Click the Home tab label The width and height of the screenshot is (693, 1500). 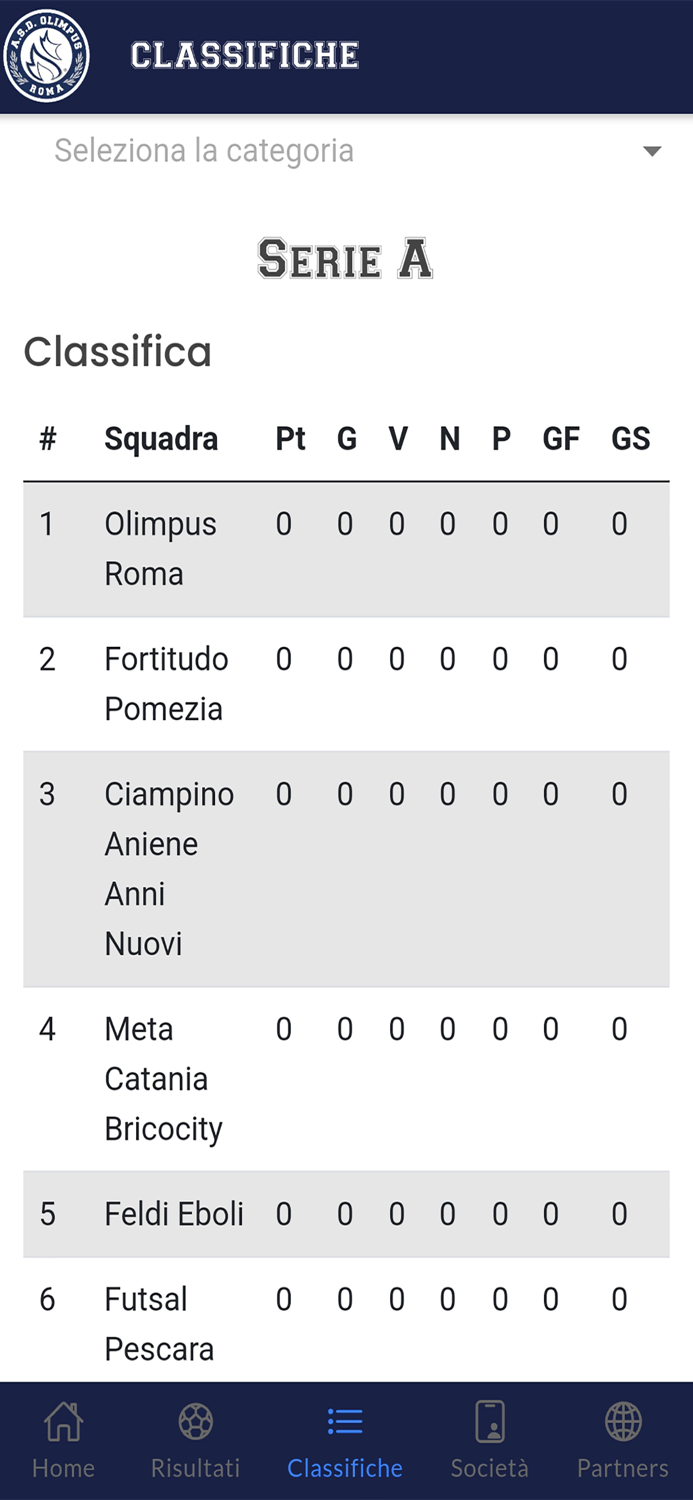pos(63,1468)
